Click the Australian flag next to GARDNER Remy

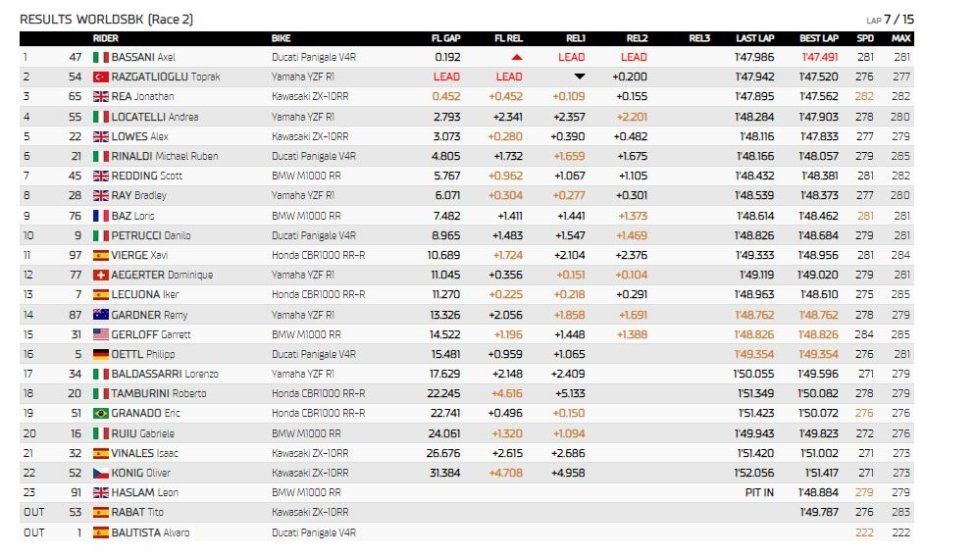click(100, 315)
